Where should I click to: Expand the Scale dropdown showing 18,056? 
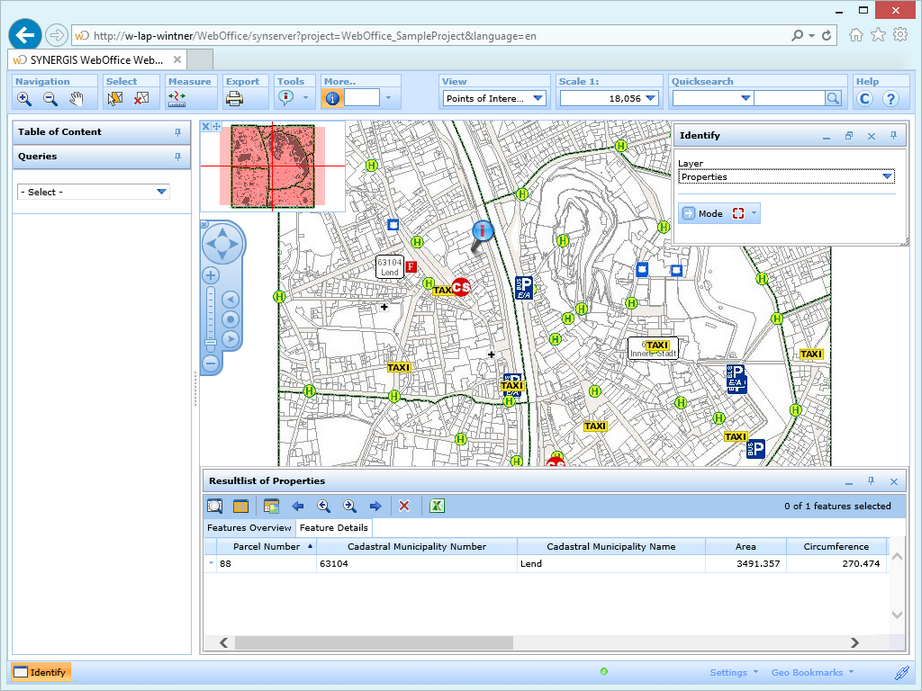tap(650, 98)
